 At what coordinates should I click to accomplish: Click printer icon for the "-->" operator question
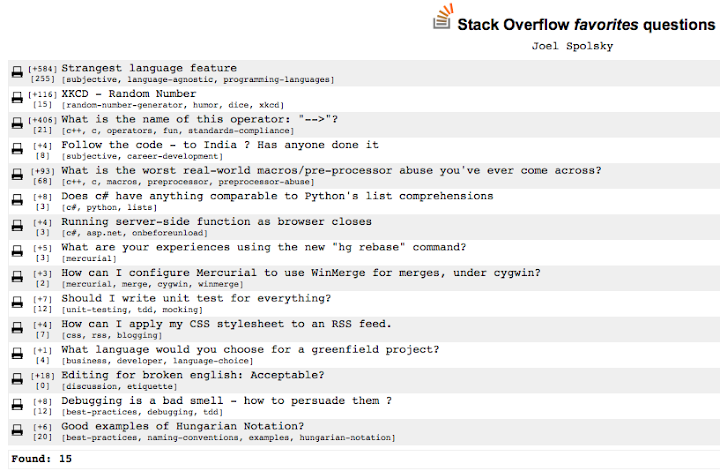[17, 124]
